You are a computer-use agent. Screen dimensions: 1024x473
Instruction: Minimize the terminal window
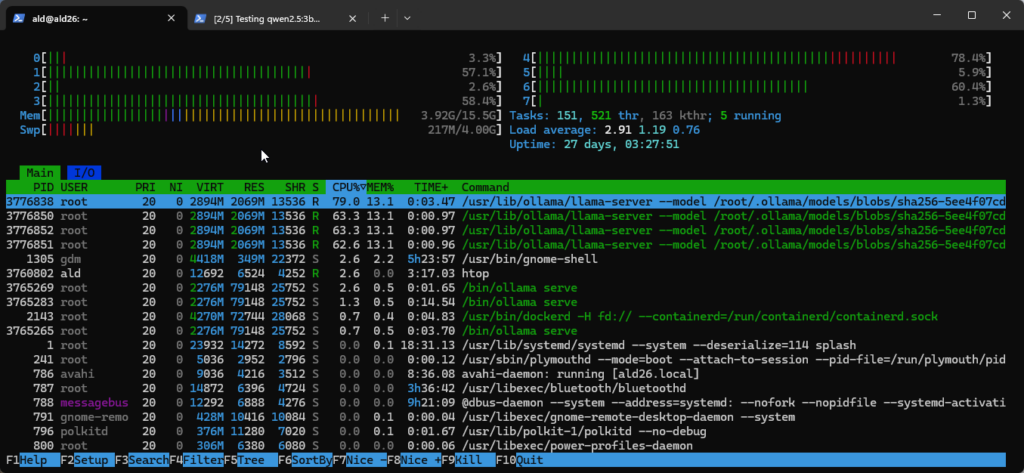(937, 15)
